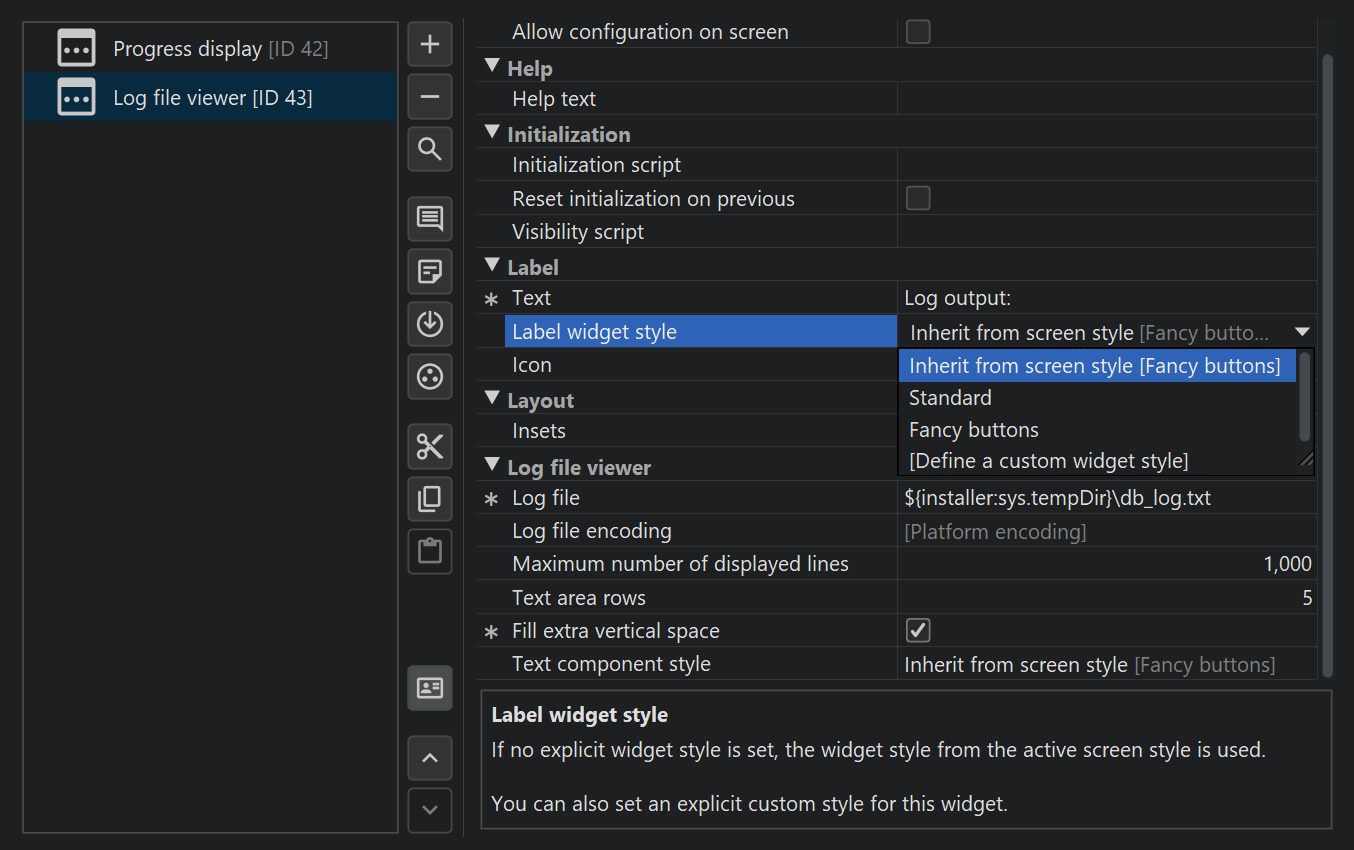Viewport: 1354px width, 850px height.
Task: Click the Log file path field
Action: click(x=1105, y=498)
